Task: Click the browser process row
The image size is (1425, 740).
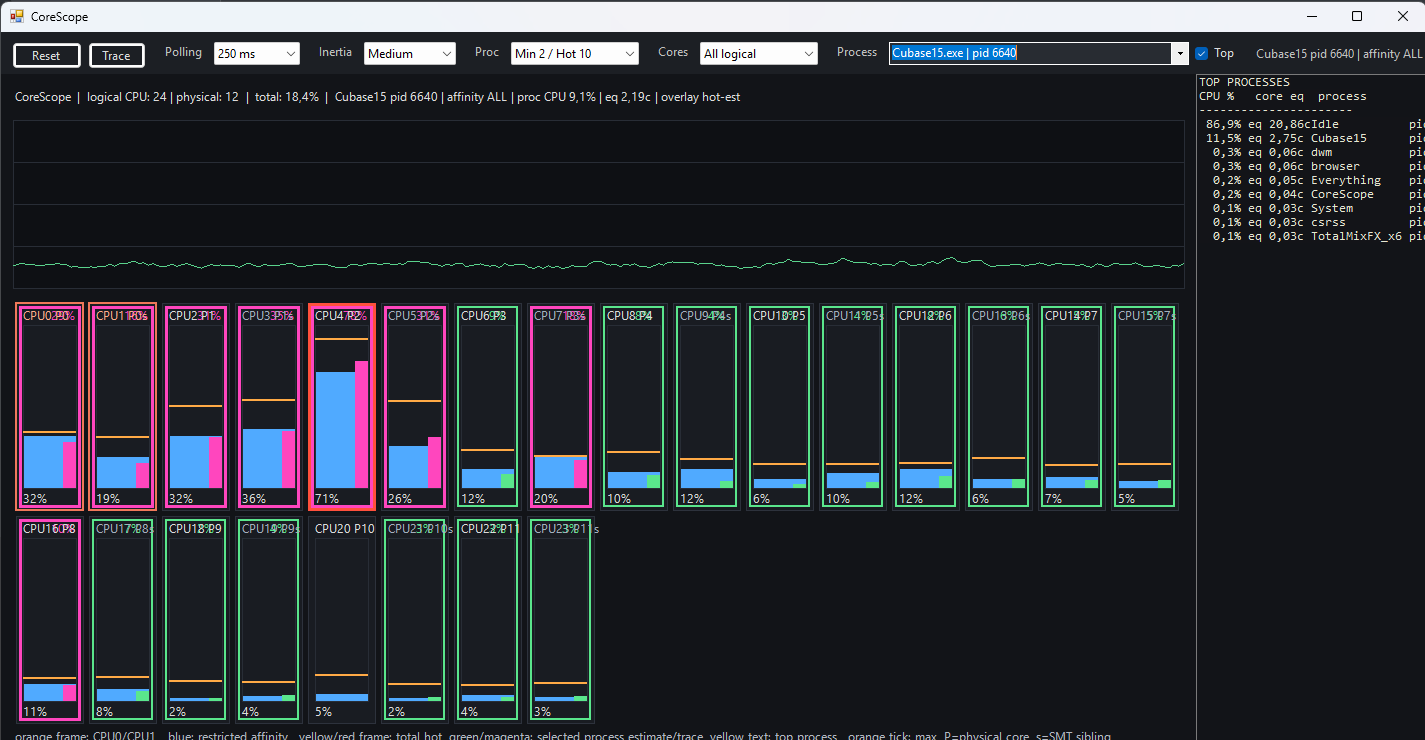Action: click(x=1311, y=166)
